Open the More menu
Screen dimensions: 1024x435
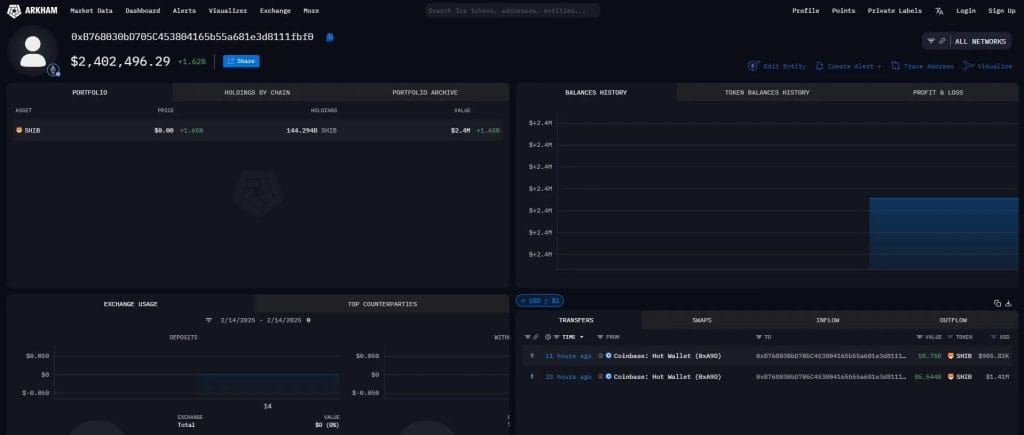pos(311,11)
